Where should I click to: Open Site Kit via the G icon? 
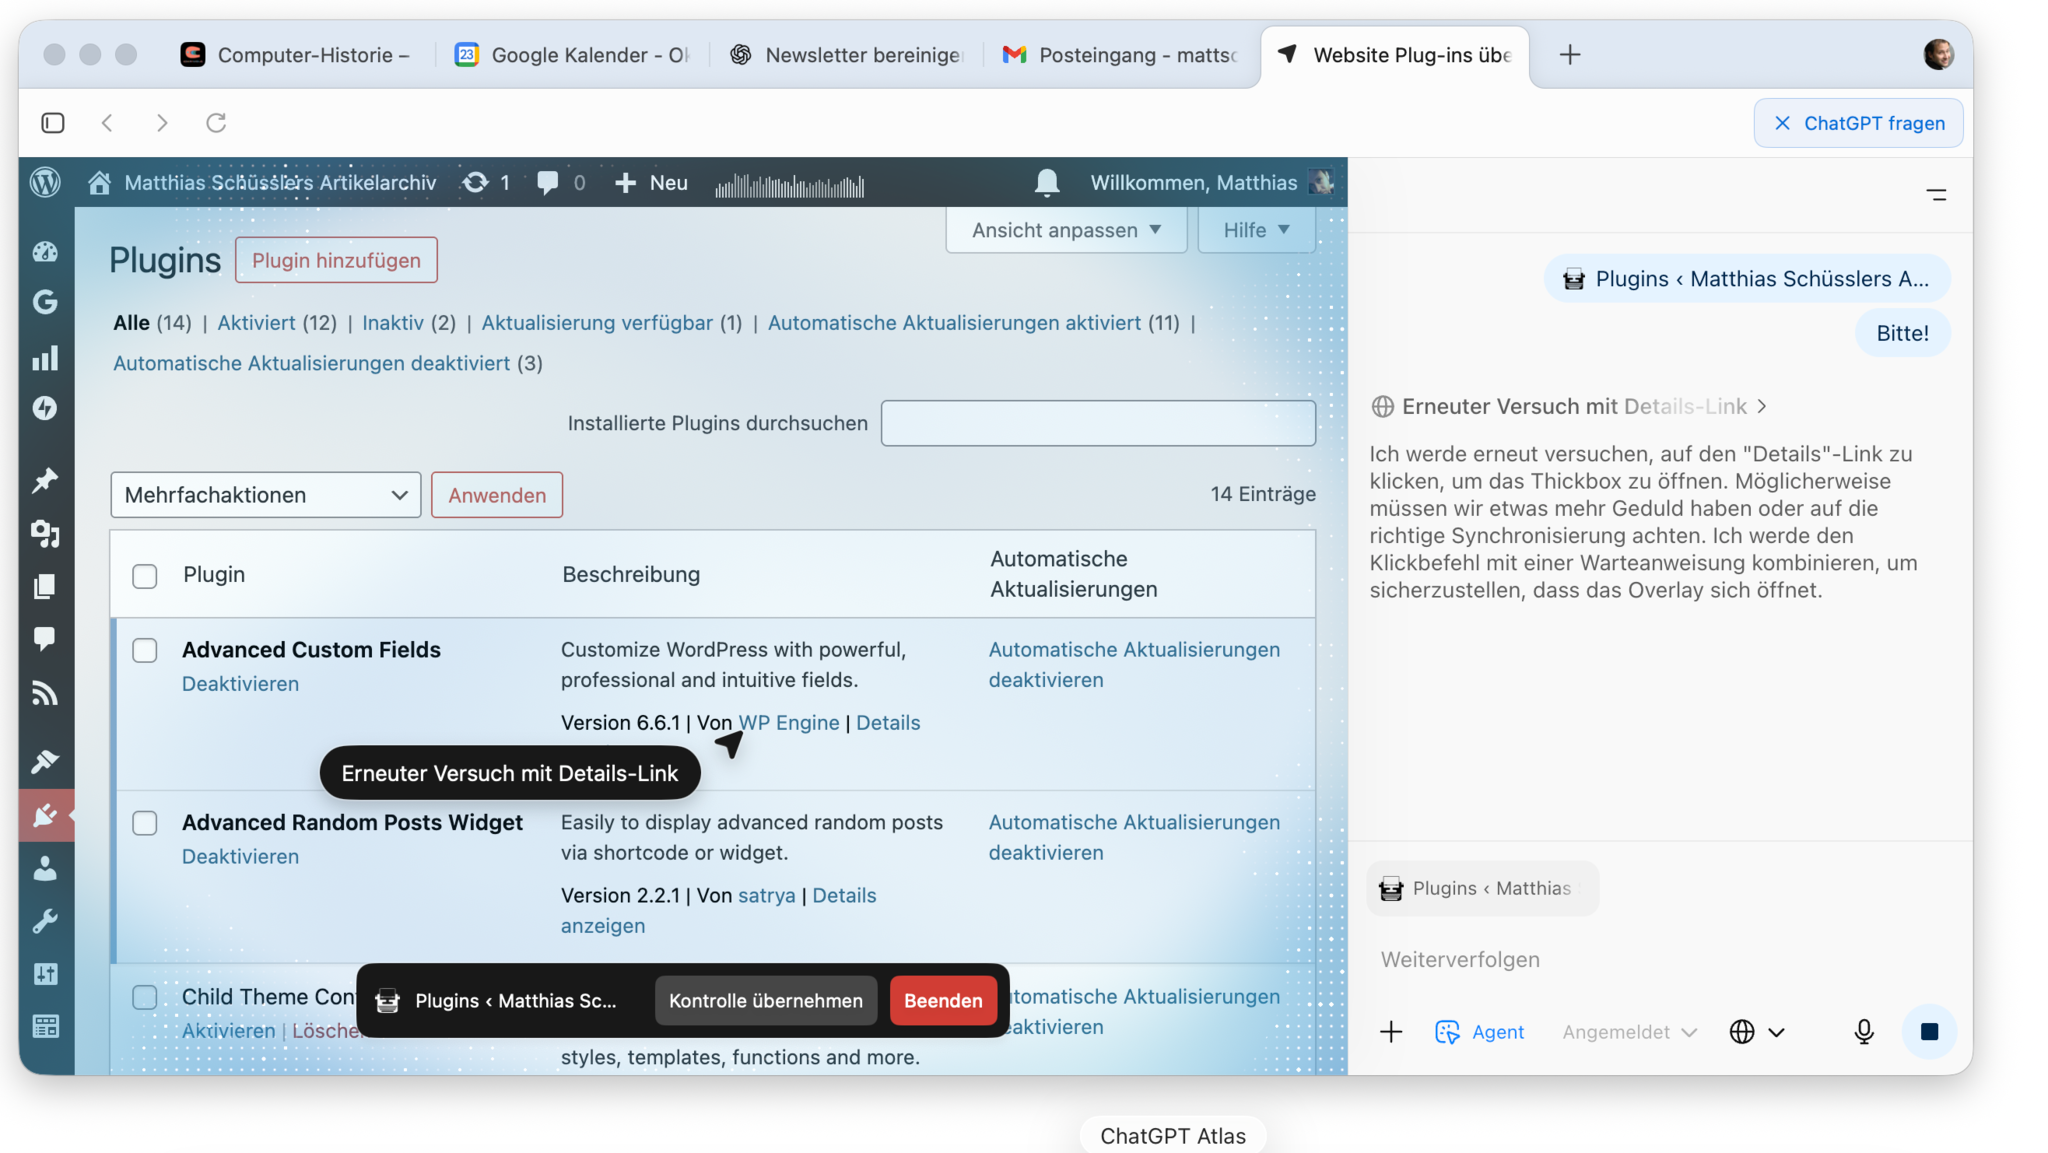click(45, 302)
